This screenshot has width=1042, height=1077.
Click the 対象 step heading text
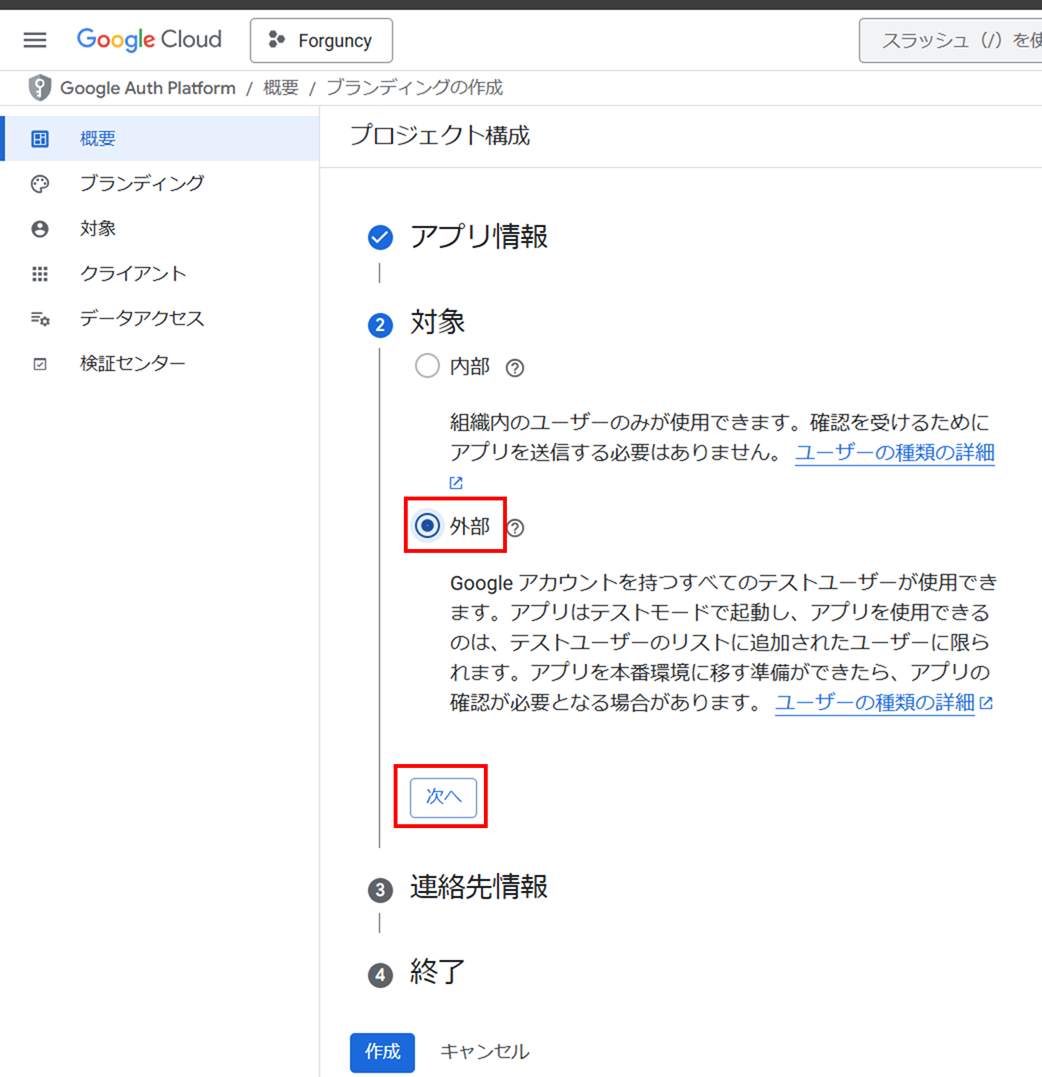(438, 321)
